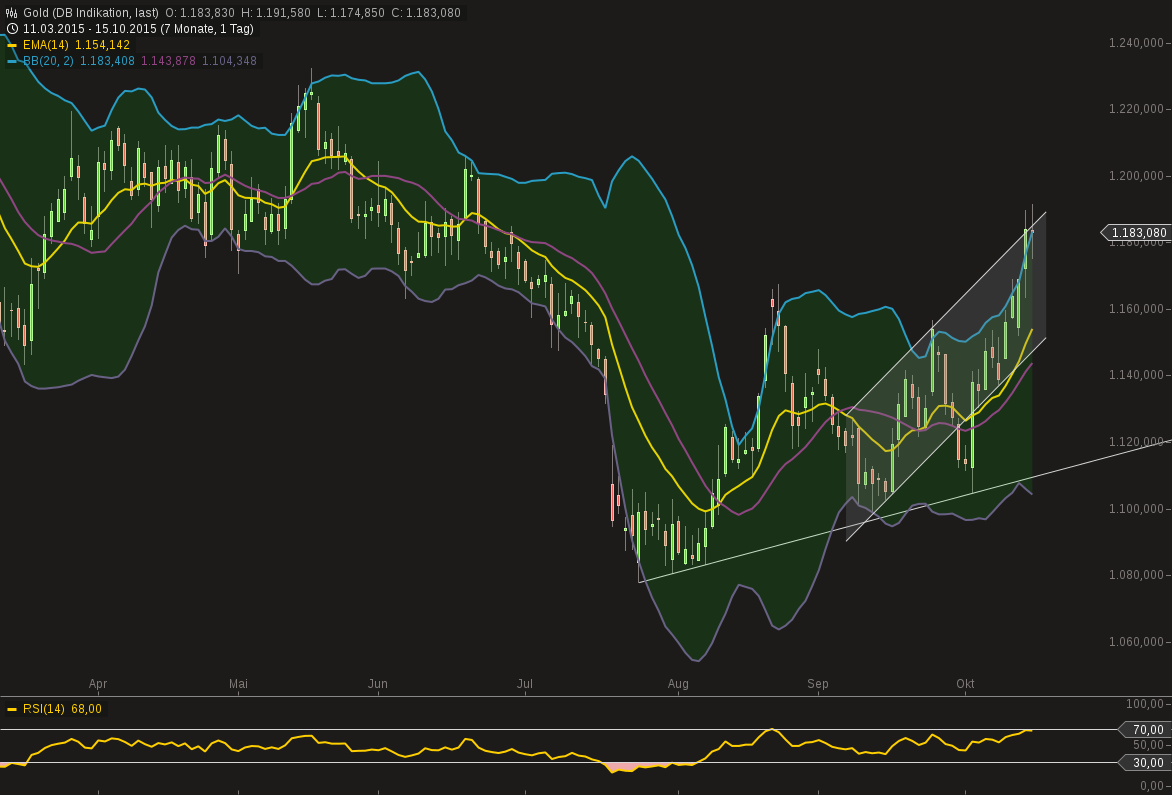The image size is (1172, 795).
Task: Click the clock icon beside the date range
Action: [12, 28]
